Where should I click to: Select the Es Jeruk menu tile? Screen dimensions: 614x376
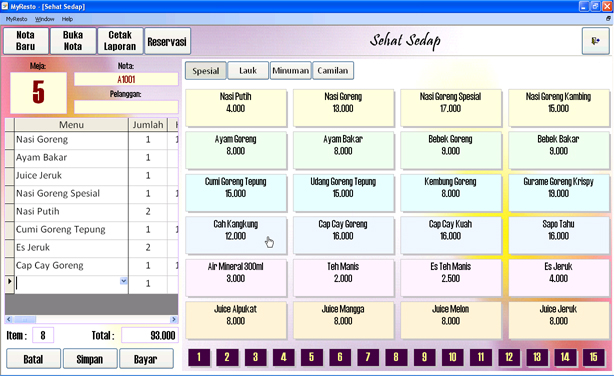coord(559,278)
